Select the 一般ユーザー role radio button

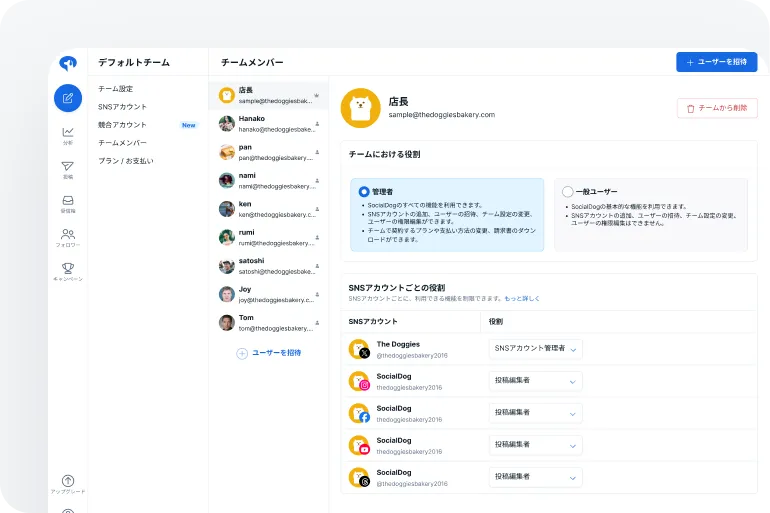click(x=568, y=191)
